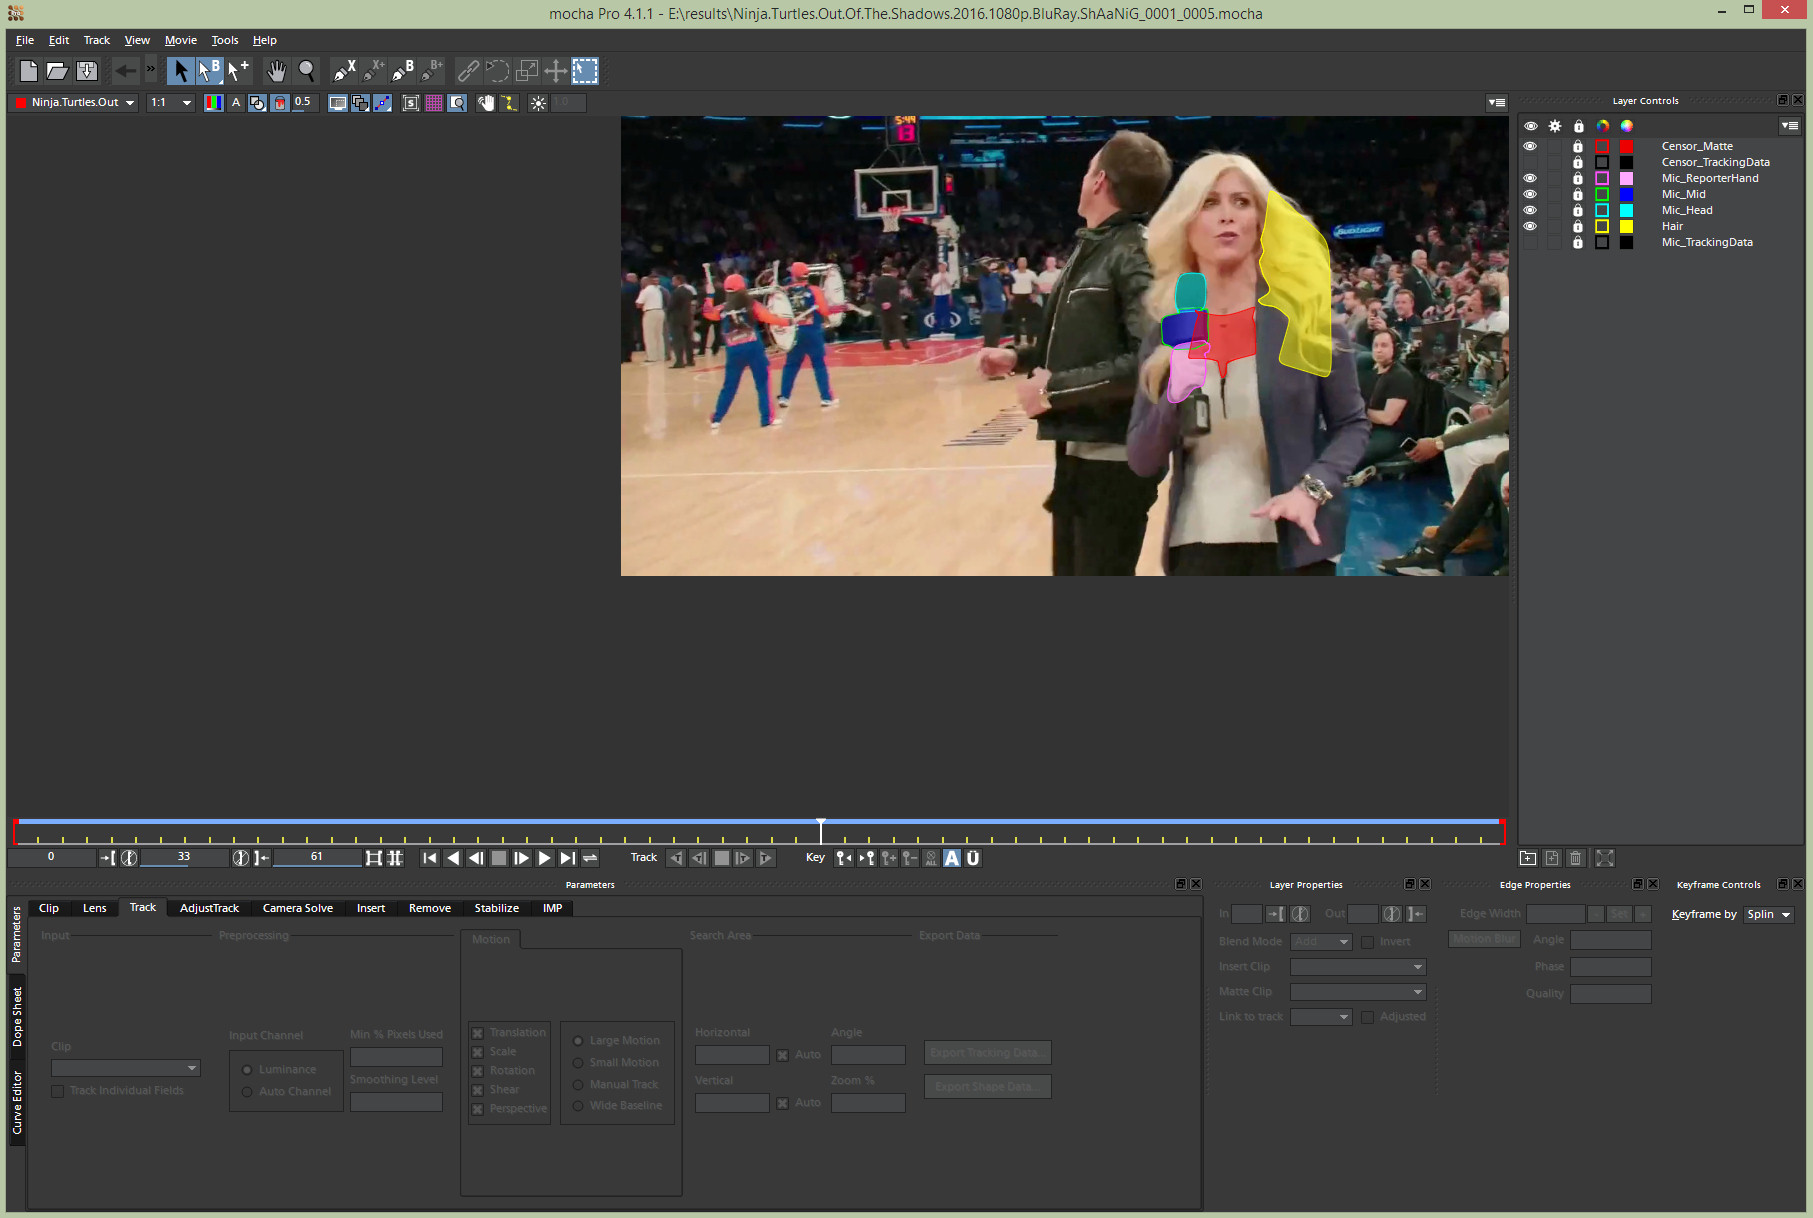Open the Track menu

(x=96, y=40)
